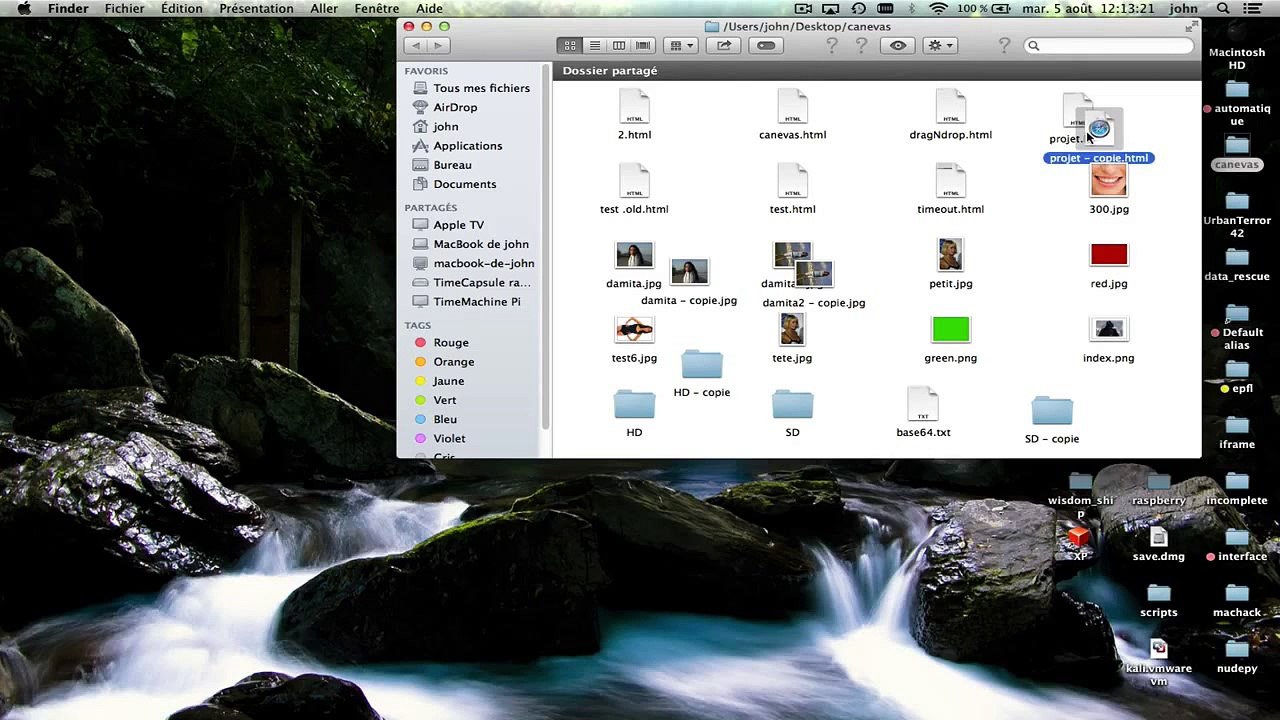The height and width of the screenshot is (720, 1280).
Task: Select the Bleu tag in sidebar
Action: [x=445, y=419]
